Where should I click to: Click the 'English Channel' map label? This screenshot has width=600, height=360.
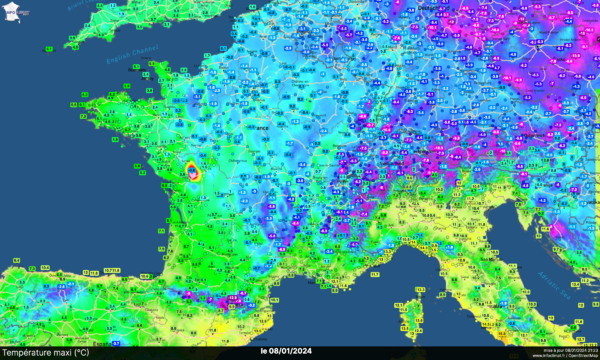[132, 55]
